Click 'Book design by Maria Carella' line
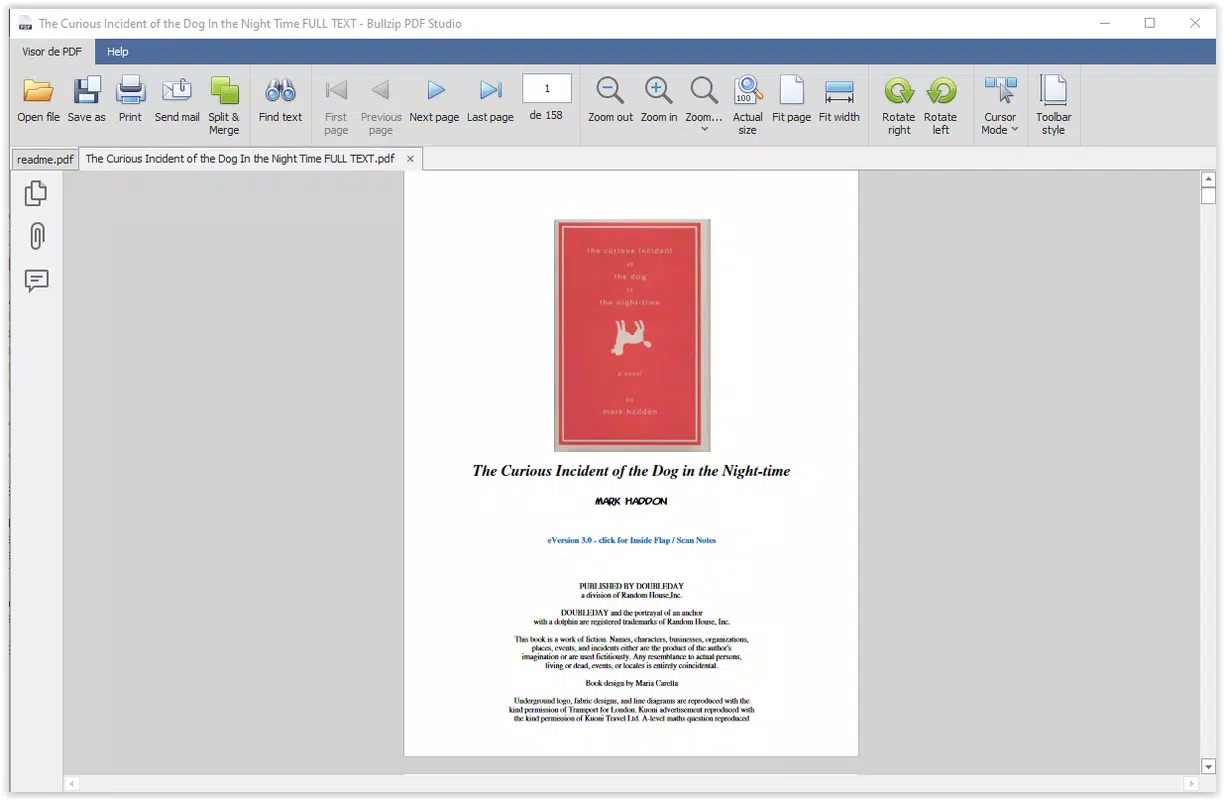 click(x=631, y=683)
